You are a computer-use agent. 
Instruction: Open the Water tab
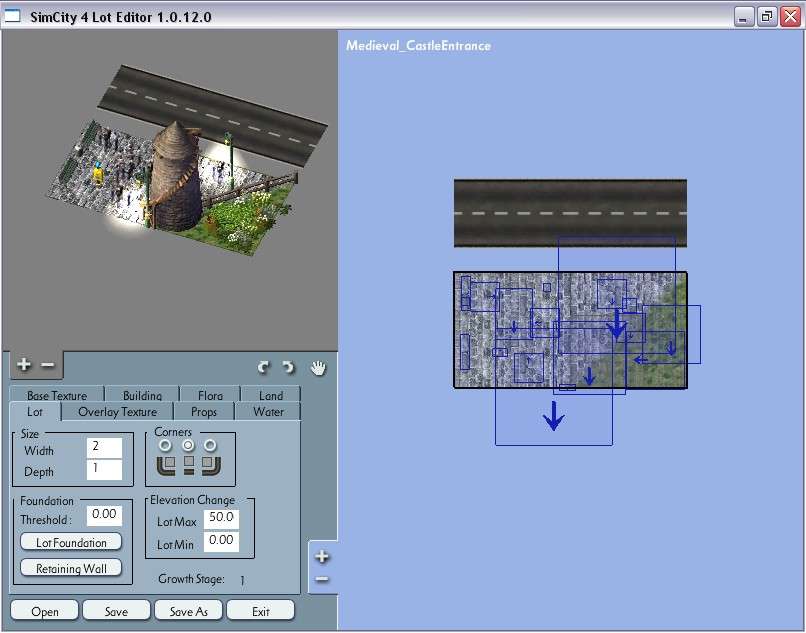coord(268,411)
